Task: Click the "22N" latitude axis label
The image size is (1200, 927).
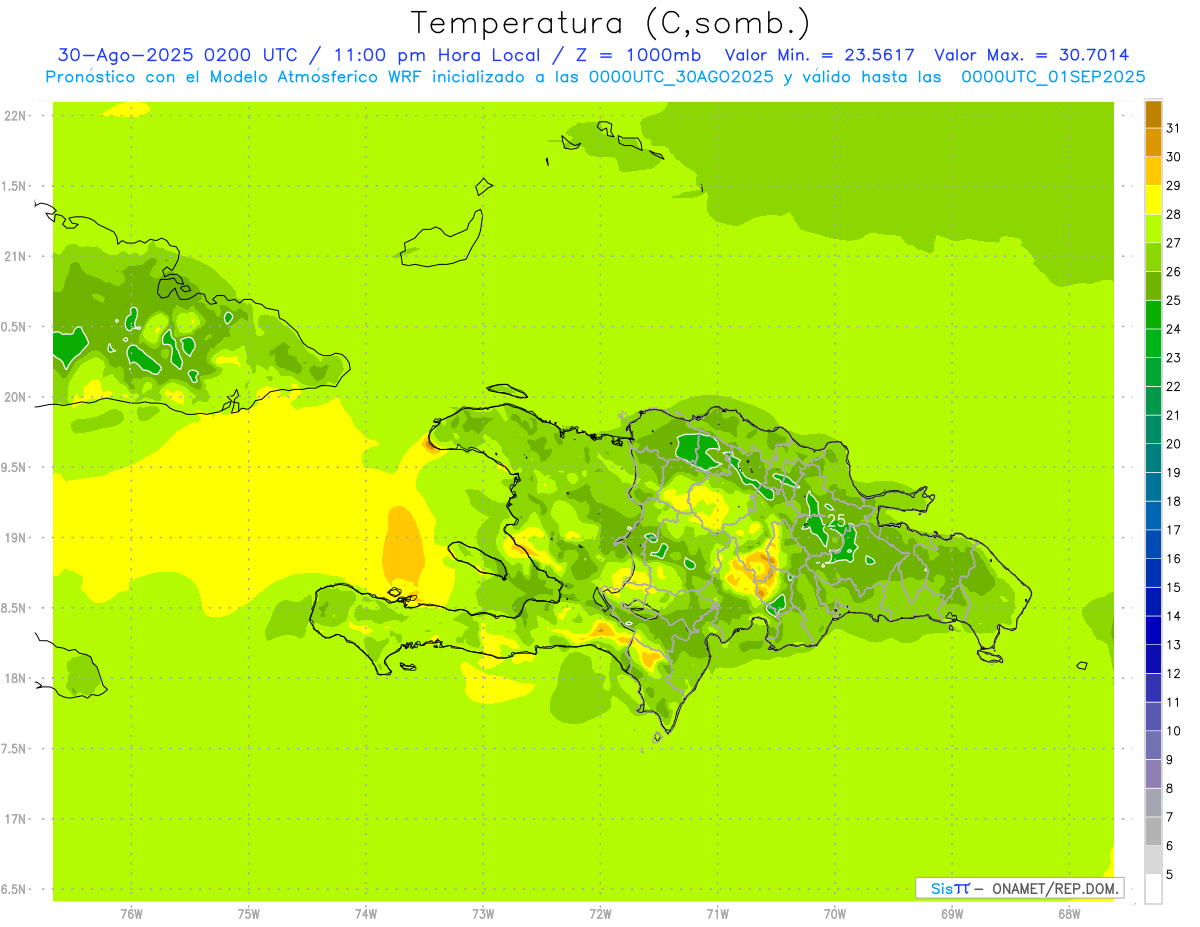Action: [15, 116]
